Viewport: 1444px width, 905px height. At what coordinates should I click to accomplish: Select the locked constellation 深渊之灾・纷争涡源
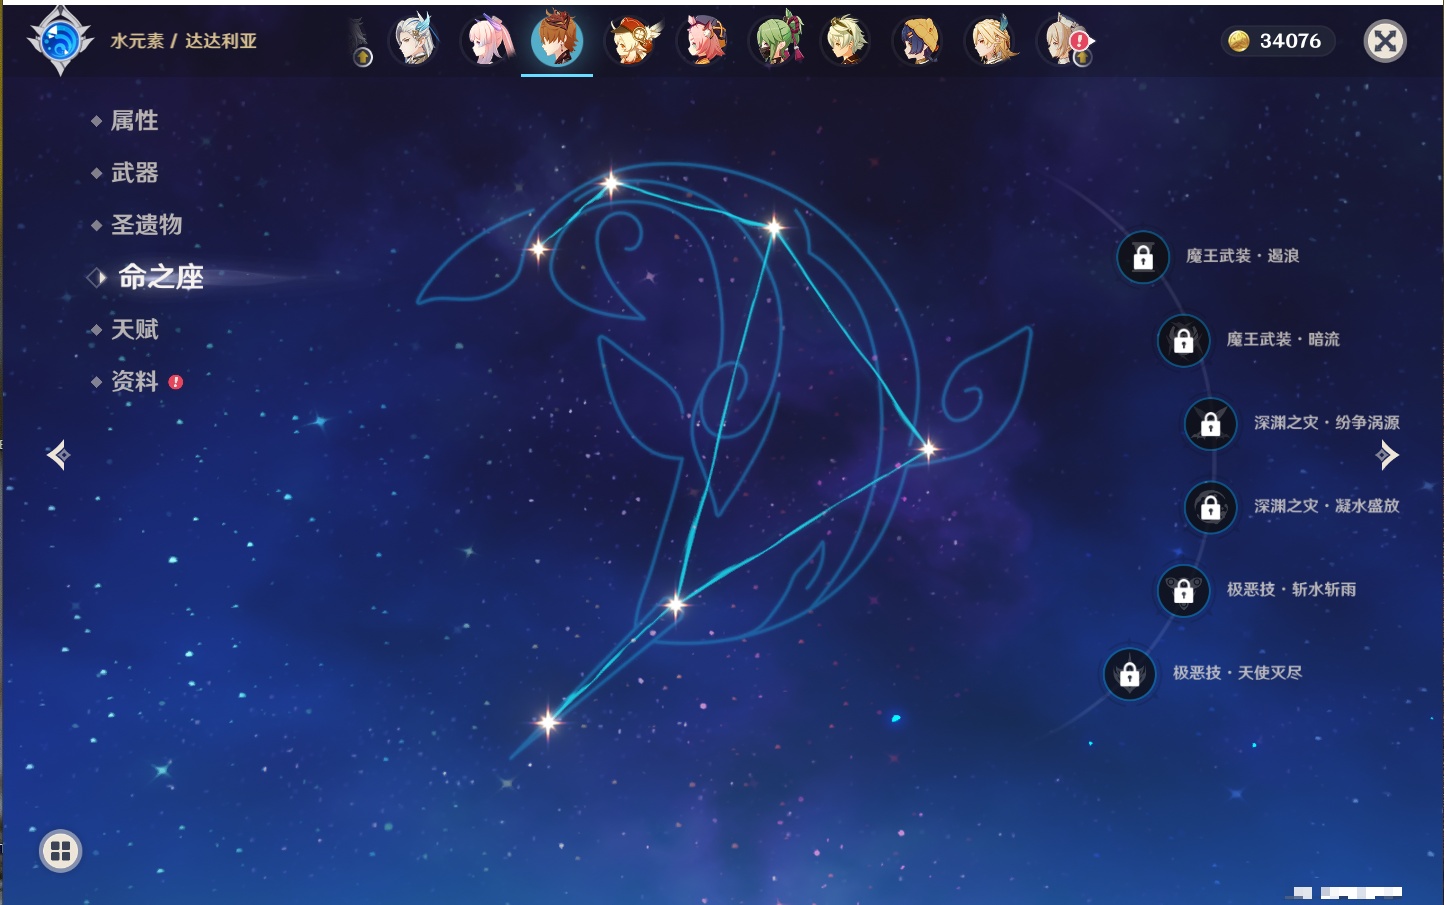pyautogui.click(x=1210, y=424)
